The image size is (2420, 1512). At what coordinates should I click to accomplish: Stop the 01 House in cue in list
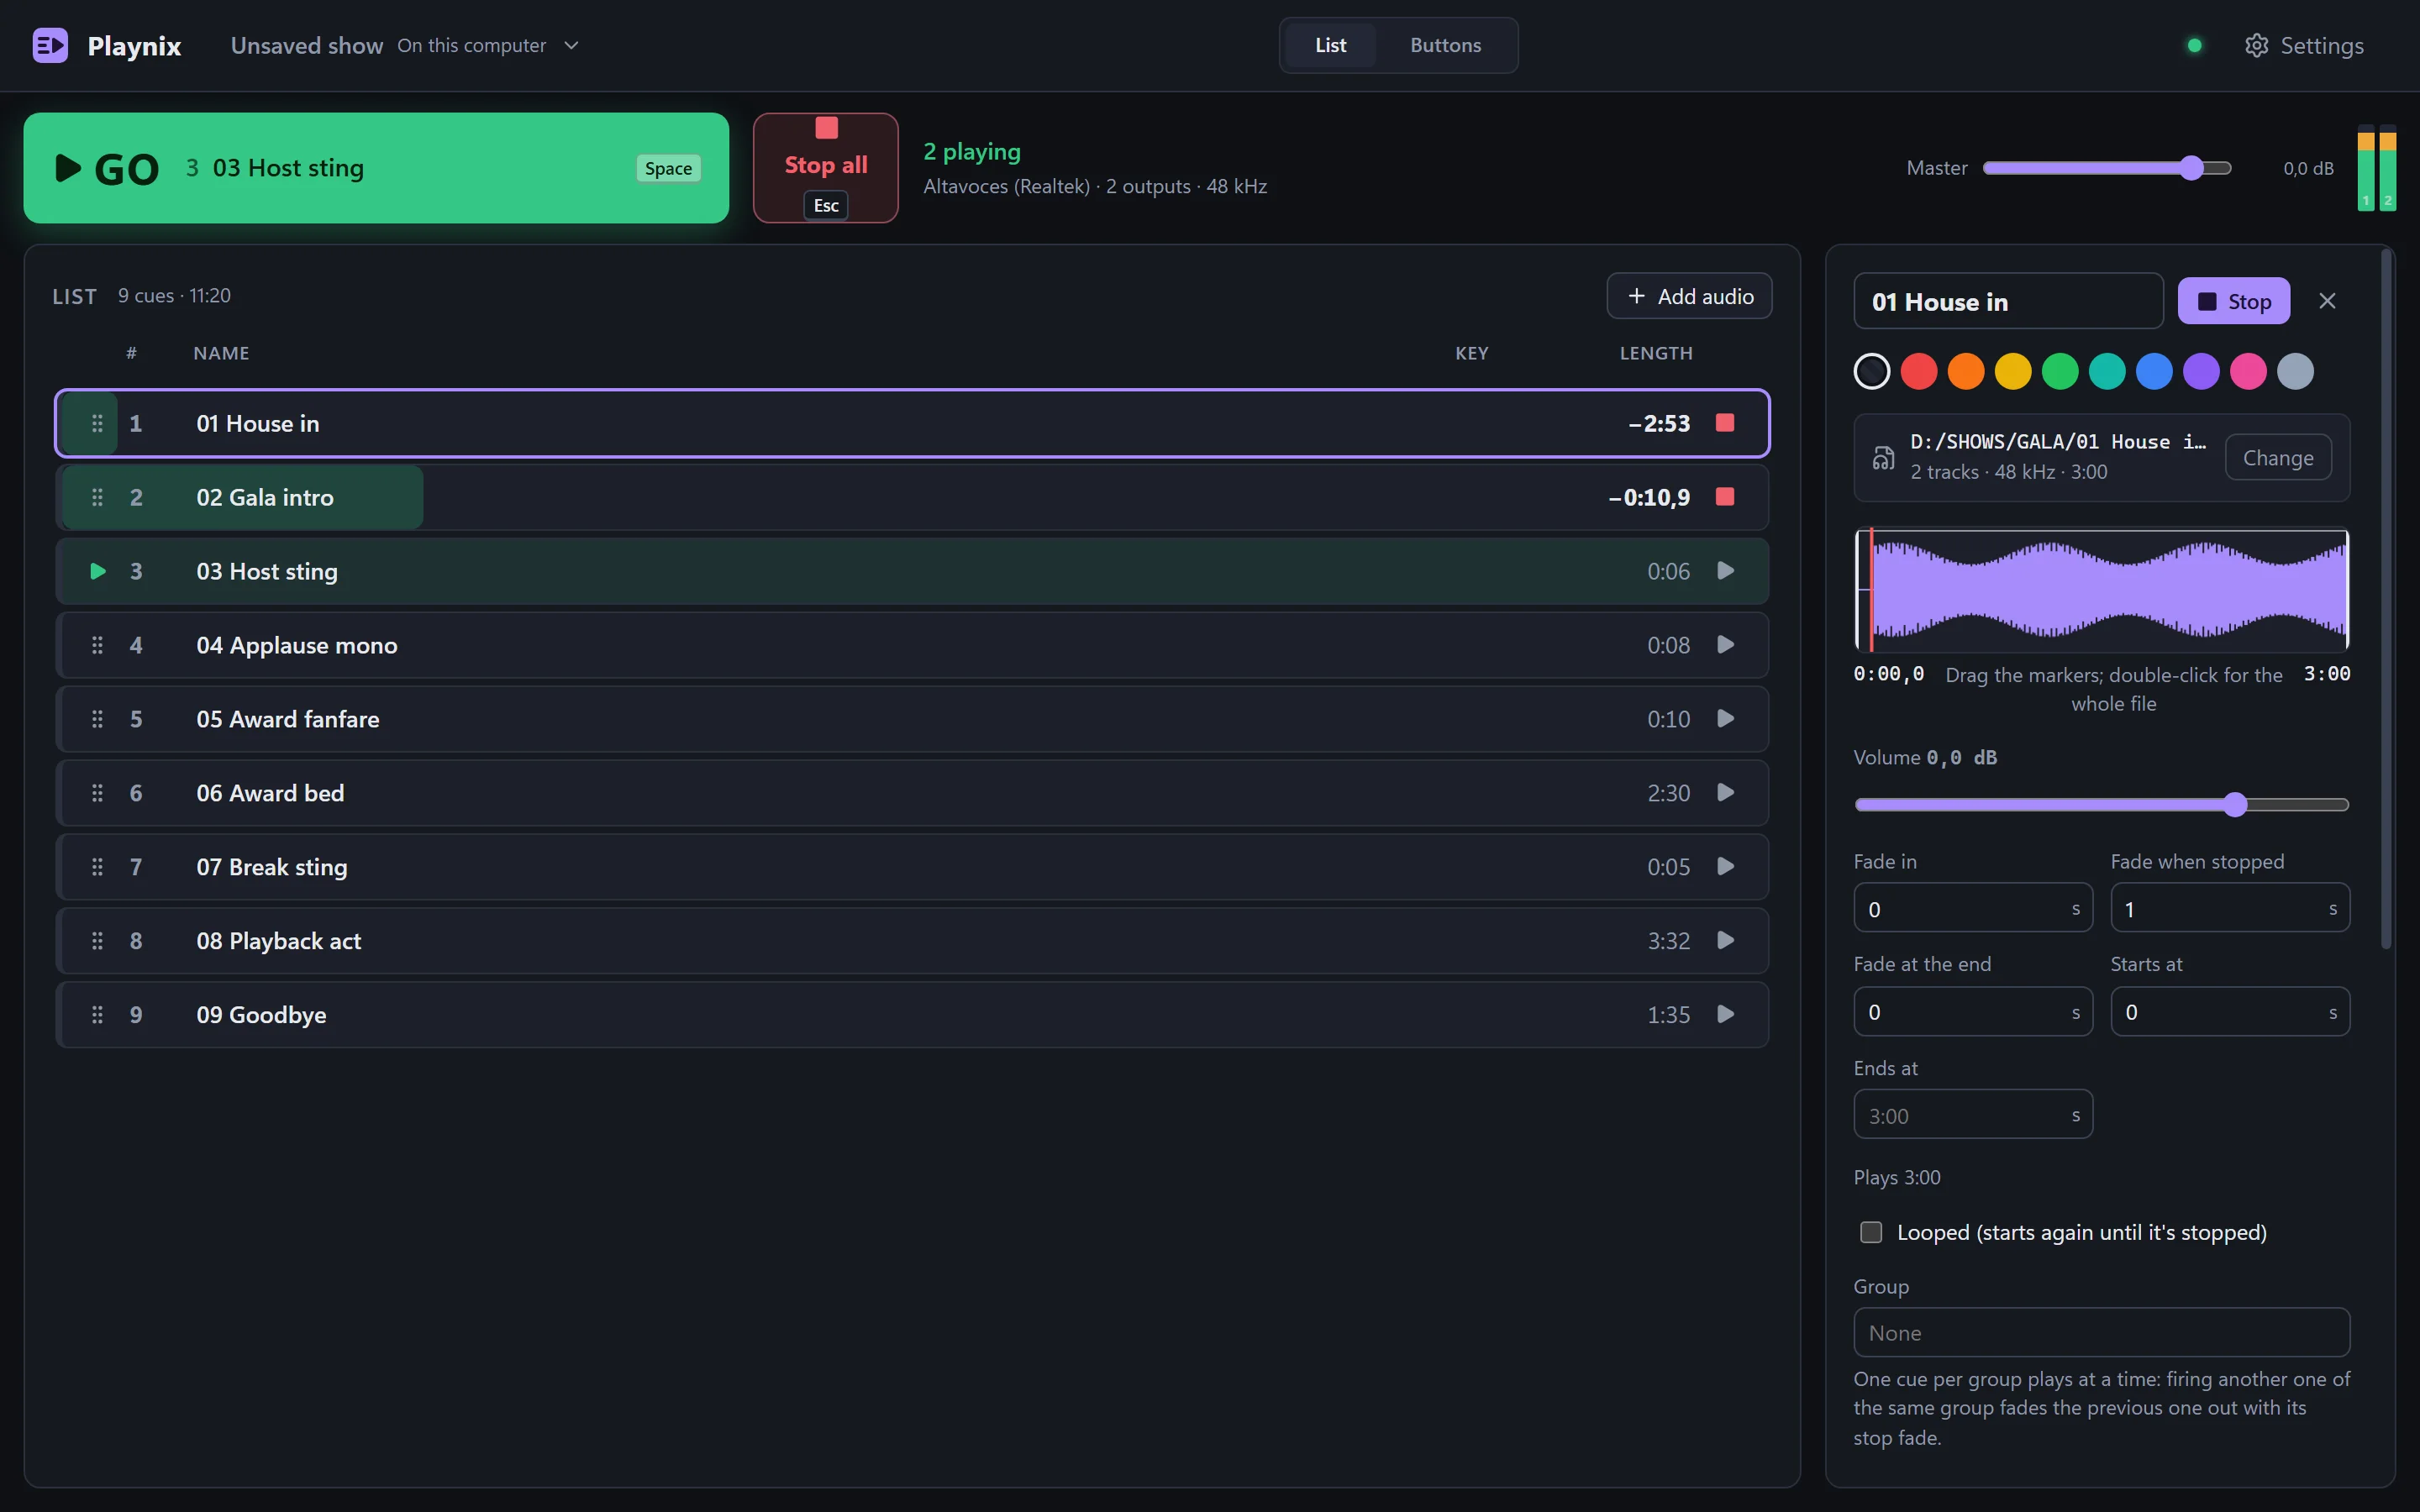tap(1725, 423)
